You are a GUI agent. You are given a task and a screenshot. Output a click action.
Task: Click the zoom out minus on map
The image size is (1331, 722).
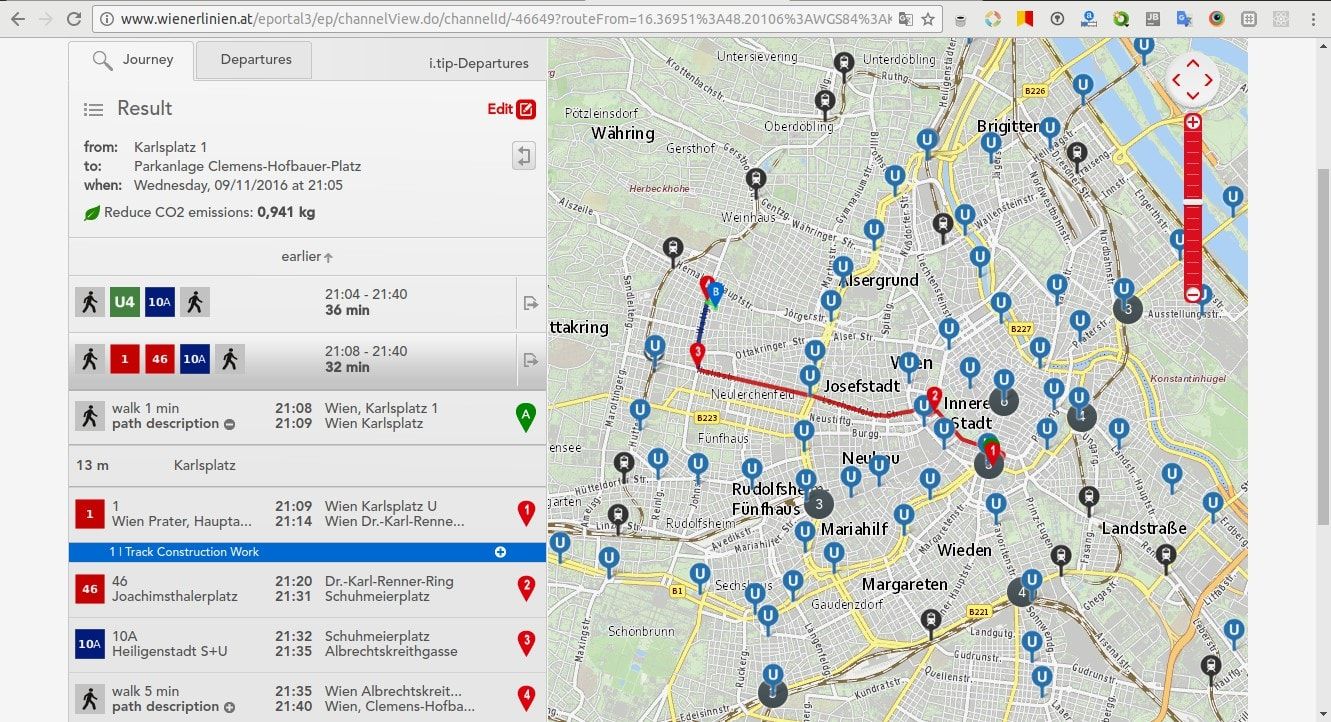1192,293
